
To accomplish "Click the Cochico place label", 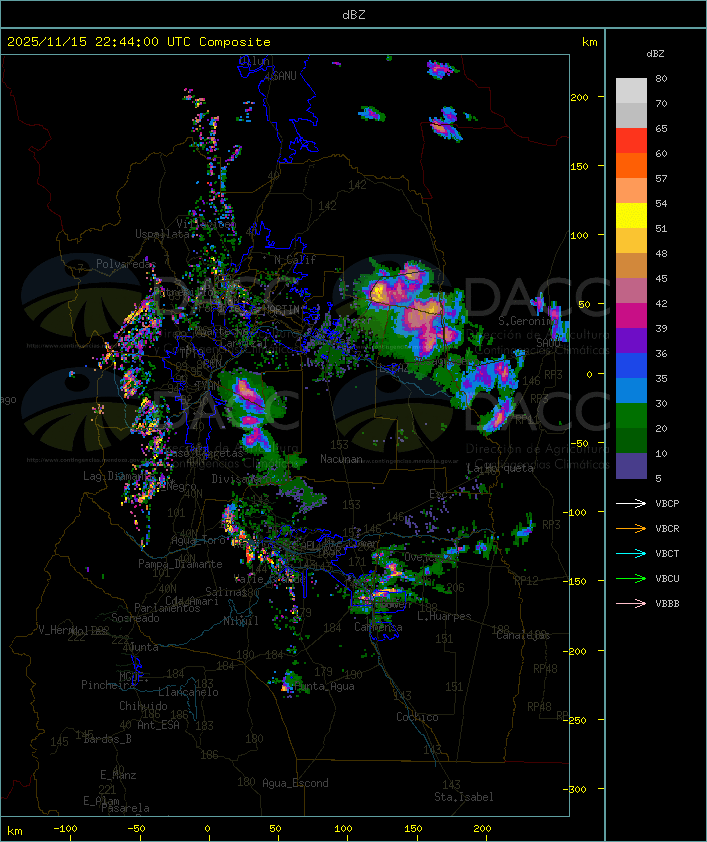I will (417, 717).
